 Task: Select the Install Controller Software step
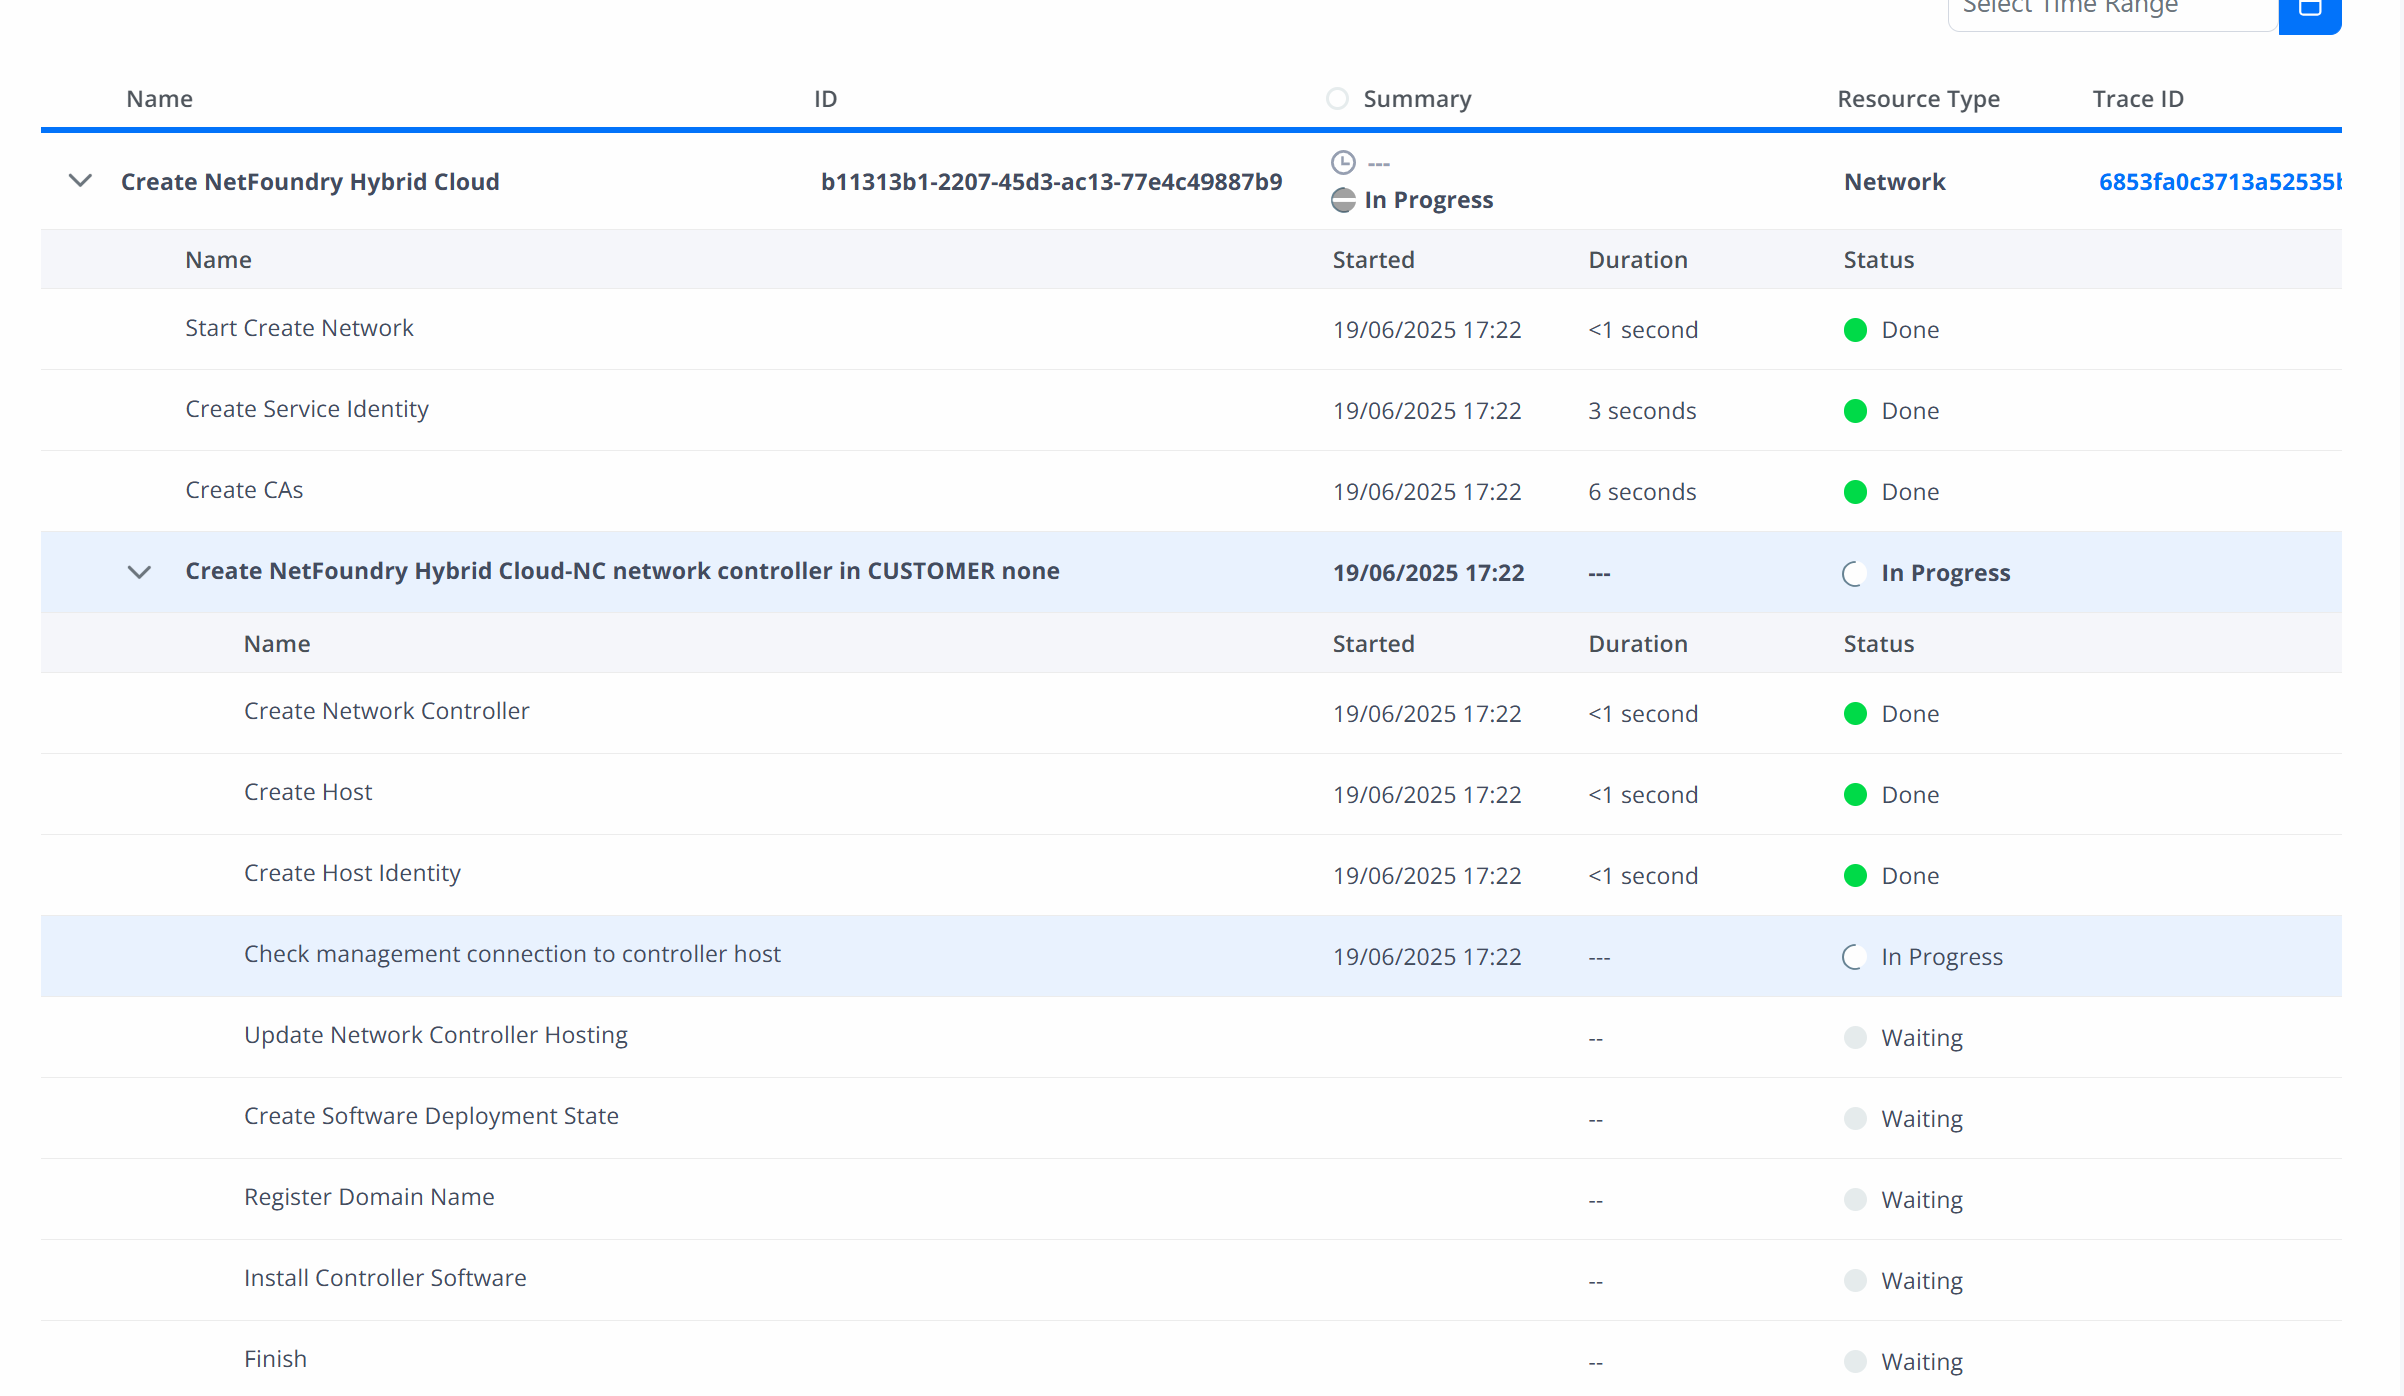pos(385,1278)
